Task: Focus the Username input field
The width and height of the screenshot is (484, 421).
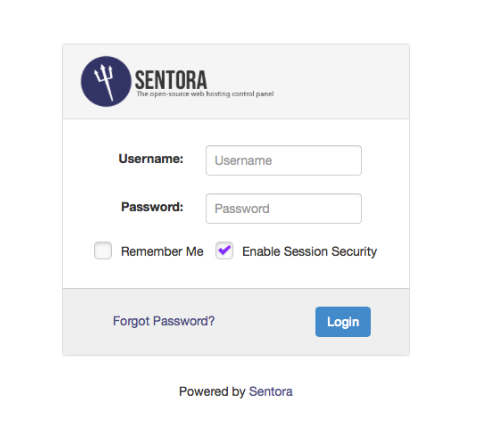Action: [284, 160]
